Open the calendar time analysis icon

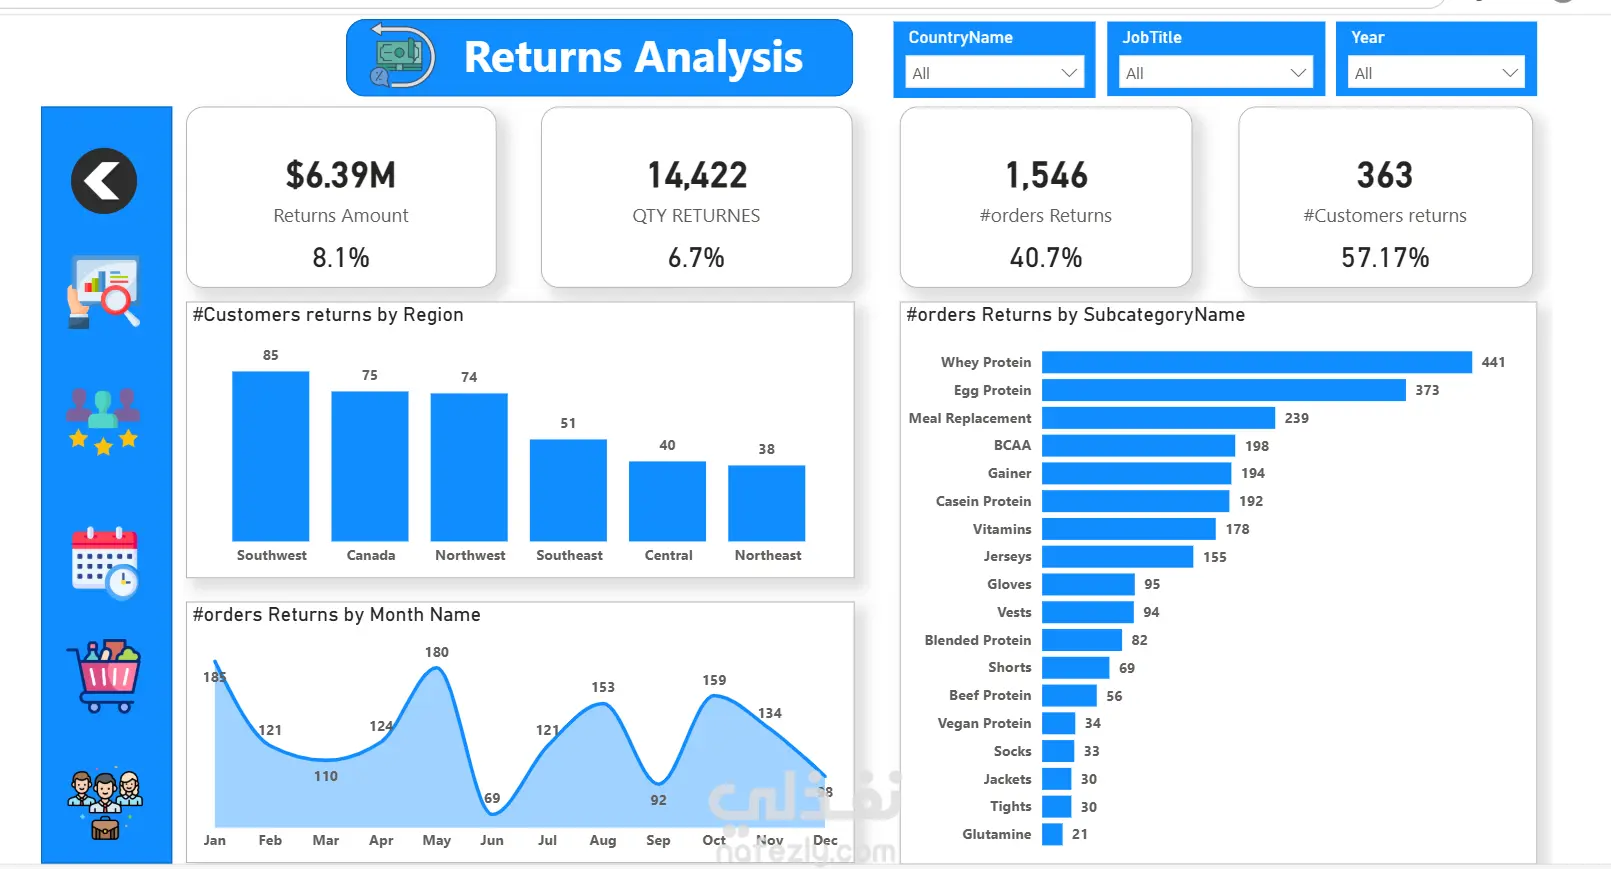pos(105,563)
